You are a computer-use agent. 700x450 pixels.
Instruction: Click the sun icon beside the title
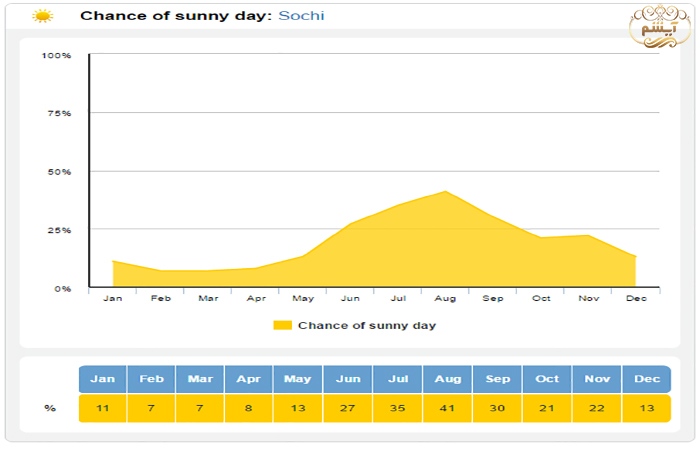tap(42, 17)
